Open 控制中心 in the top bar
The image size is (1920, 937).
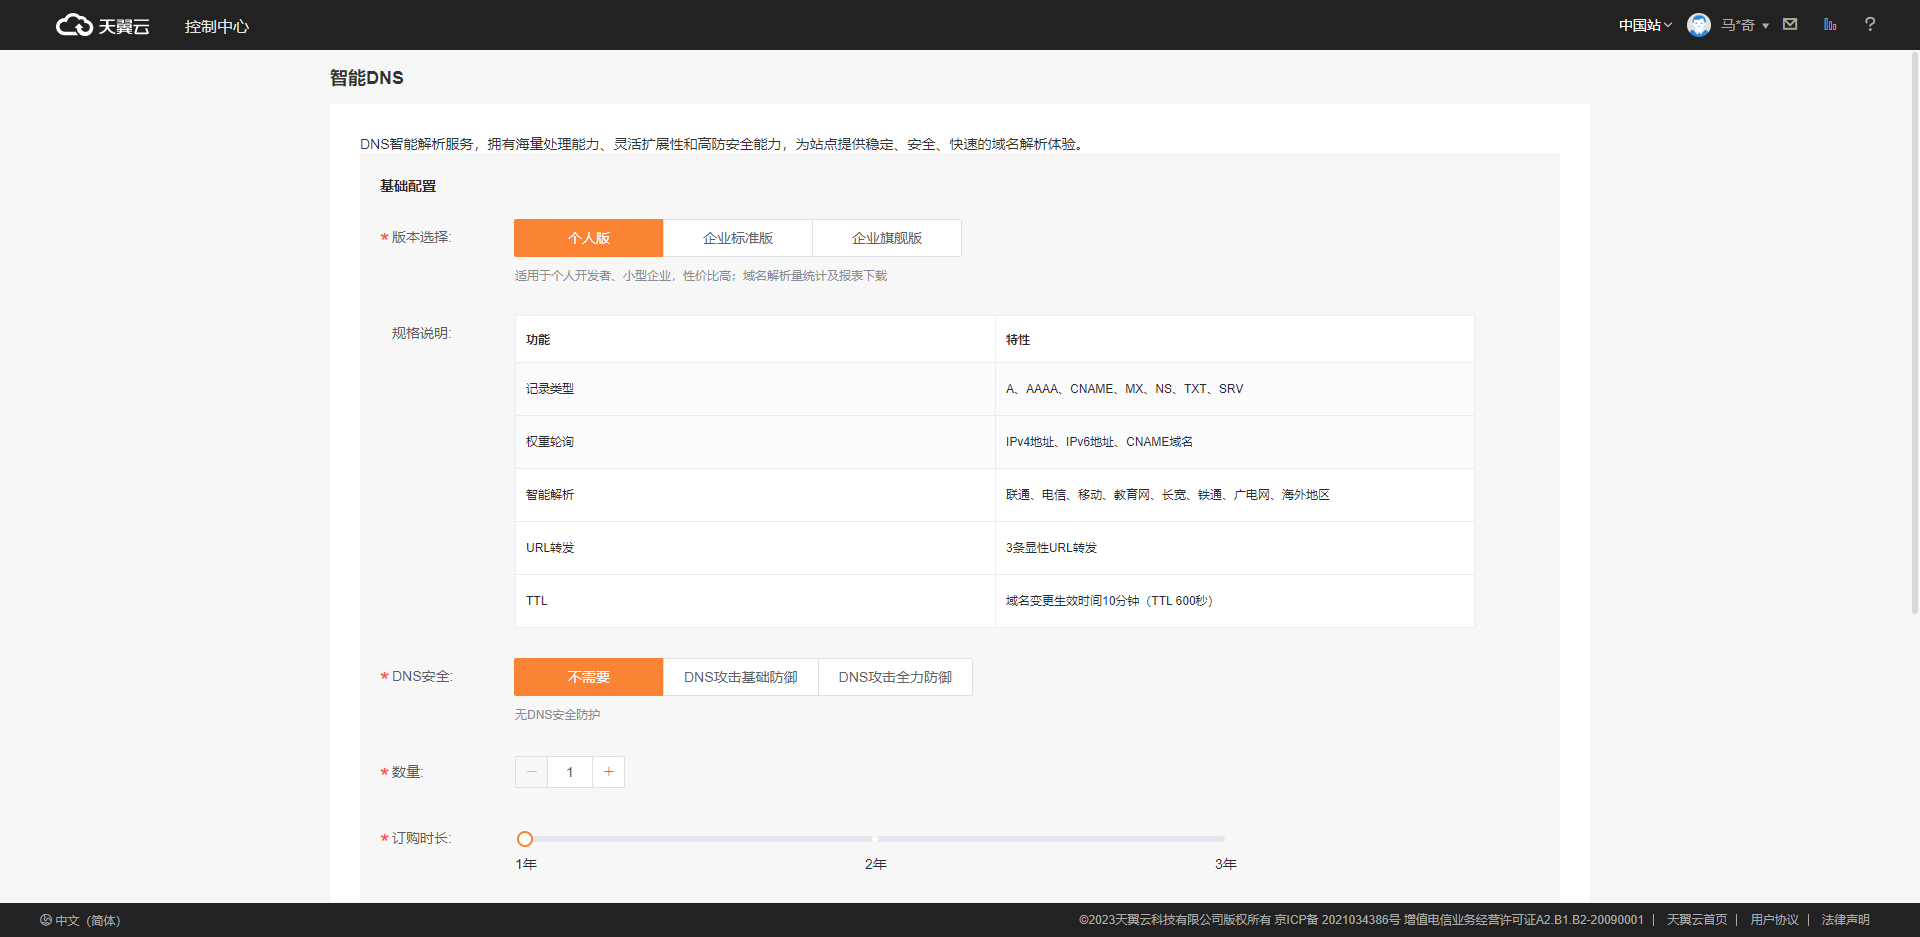(217, 26)
